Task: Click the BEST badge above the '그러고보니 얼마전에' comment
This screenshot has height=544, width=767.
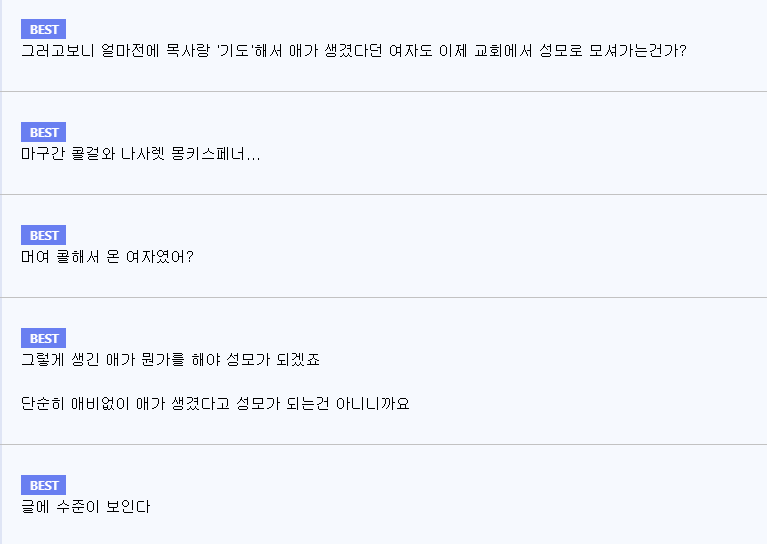Action: (44, 29)
